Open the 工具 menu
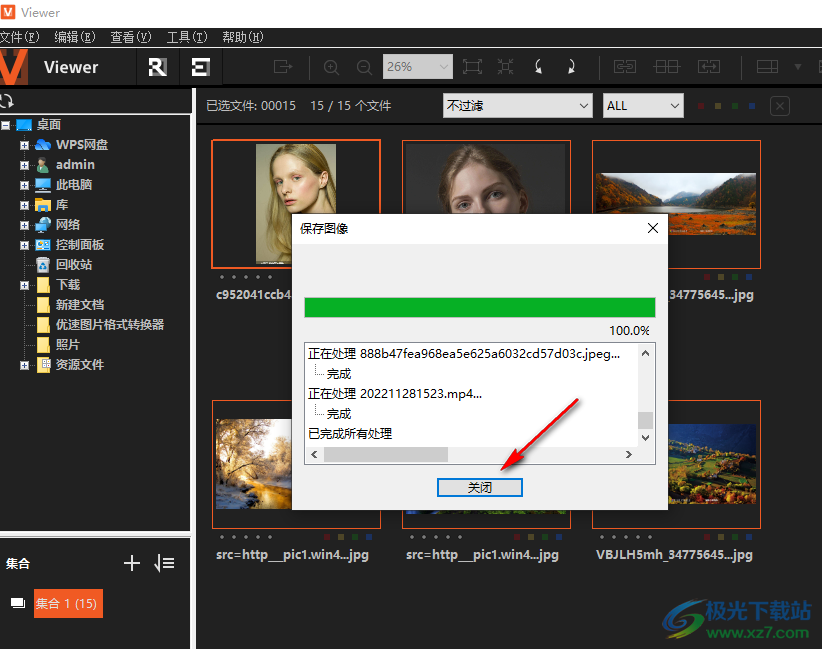Viewport: 822px width, 649px height. (187, 37)
